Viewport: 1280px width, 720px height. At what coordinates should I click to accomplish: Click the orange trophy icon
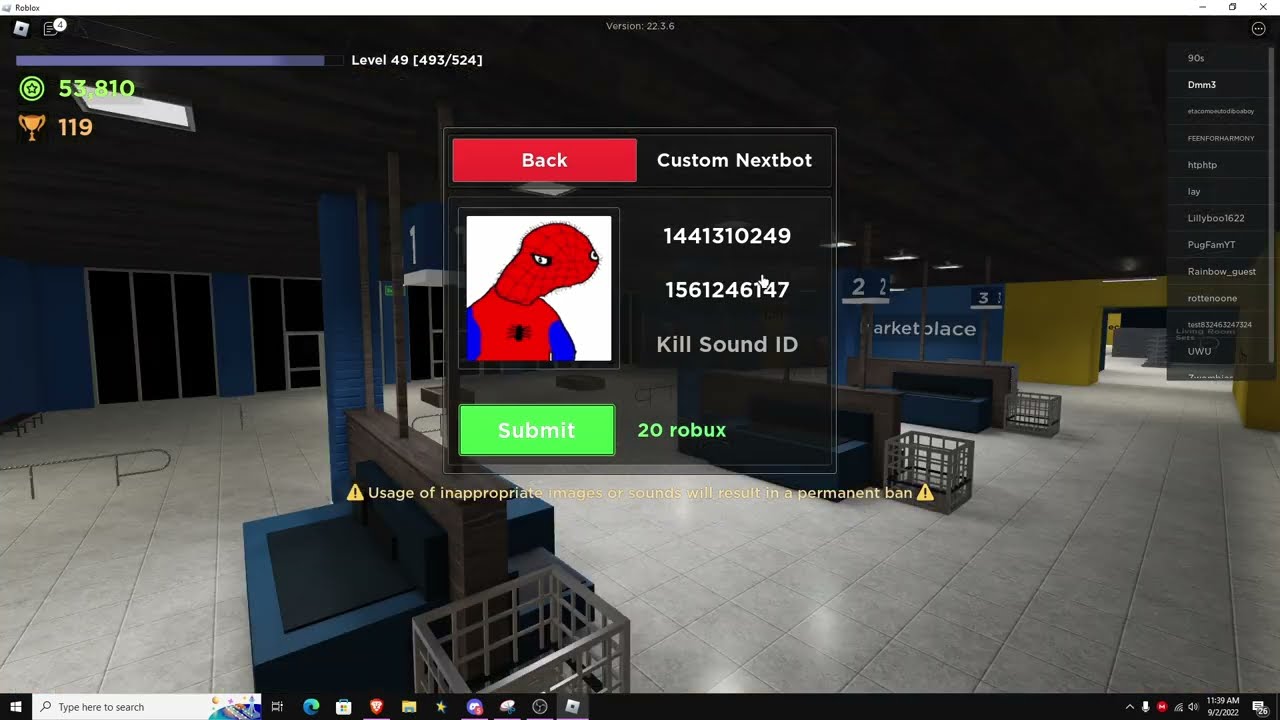32,127
